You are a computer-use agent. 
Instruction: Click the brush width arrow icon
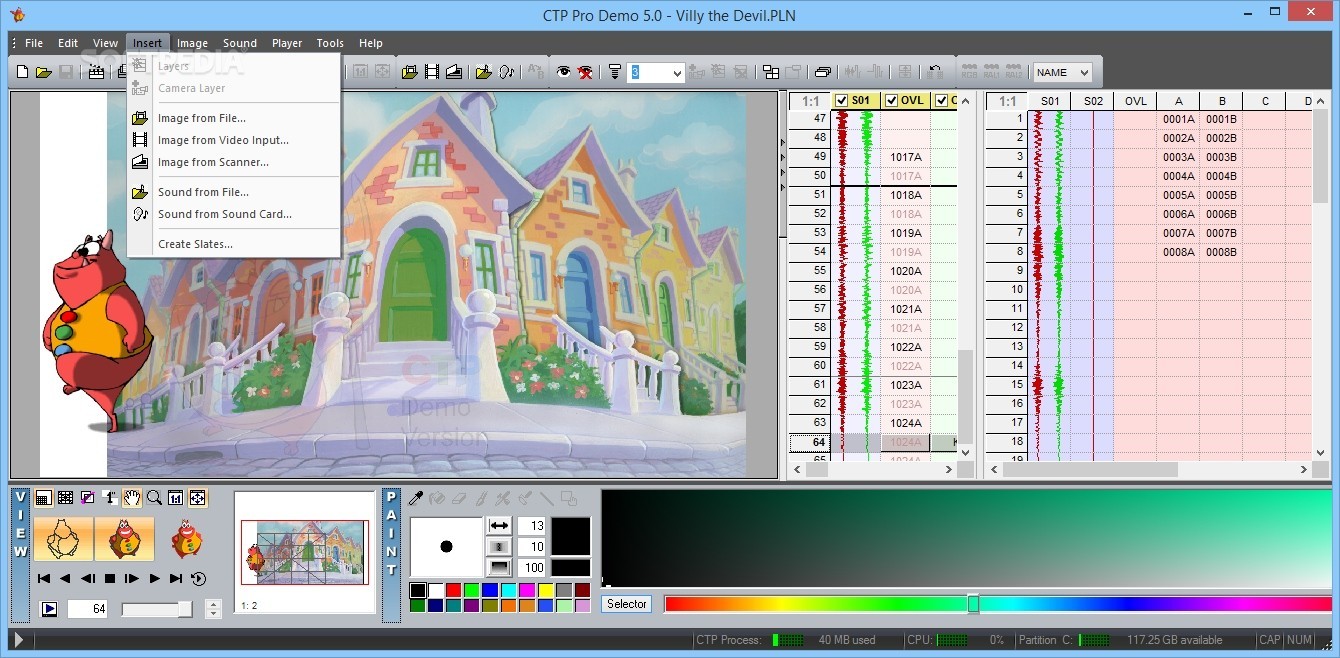[499, 525]
